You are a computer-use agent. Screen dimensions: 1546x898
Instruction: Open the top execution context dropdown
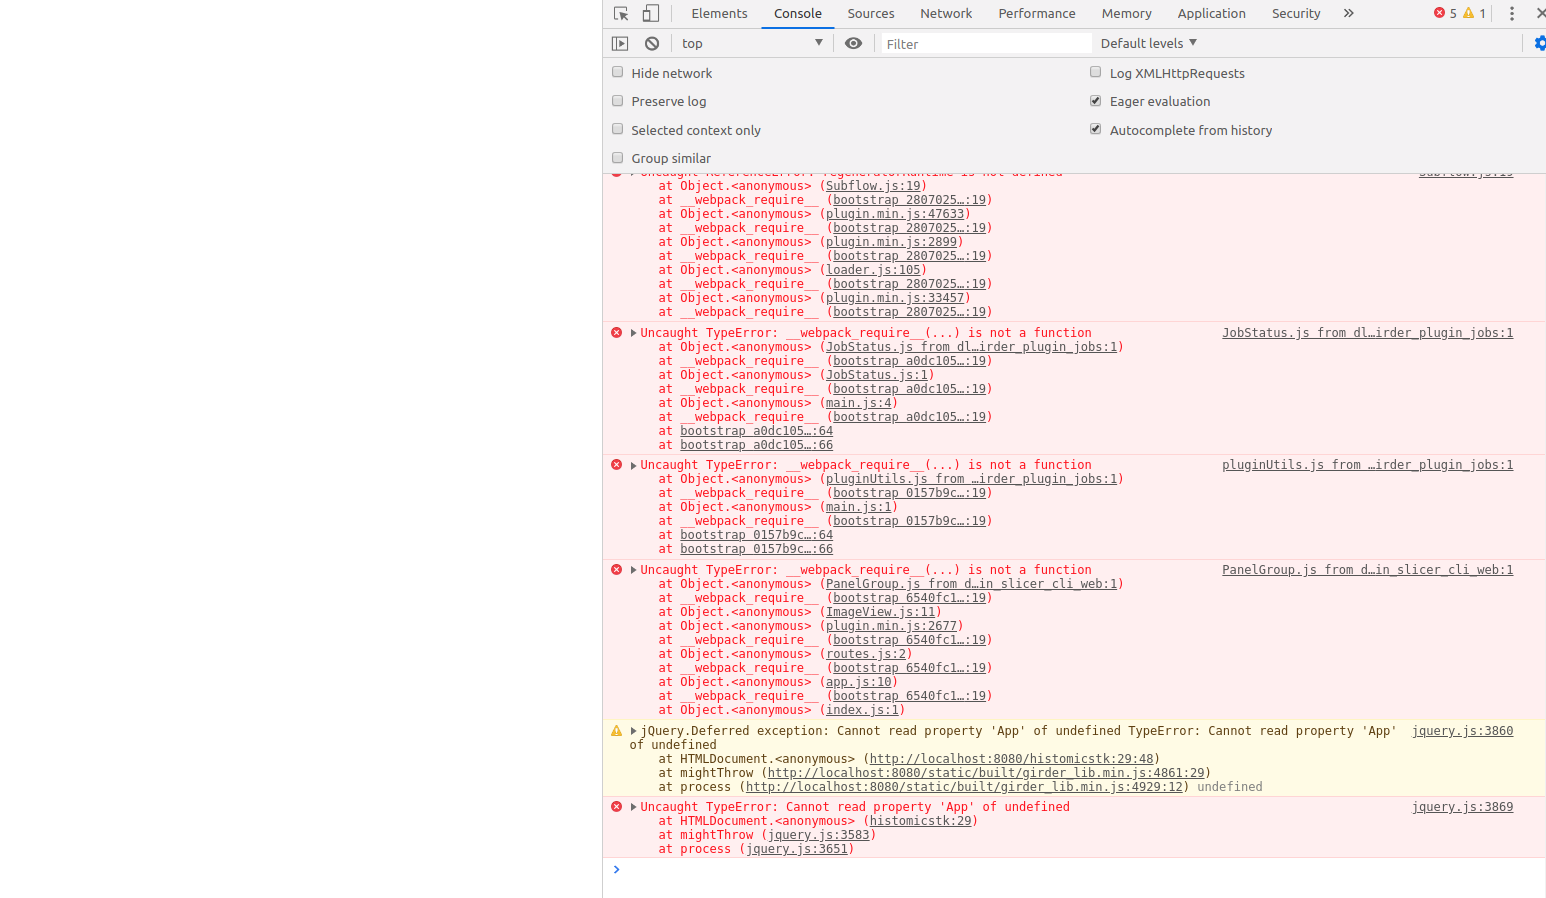pos(752,43)
